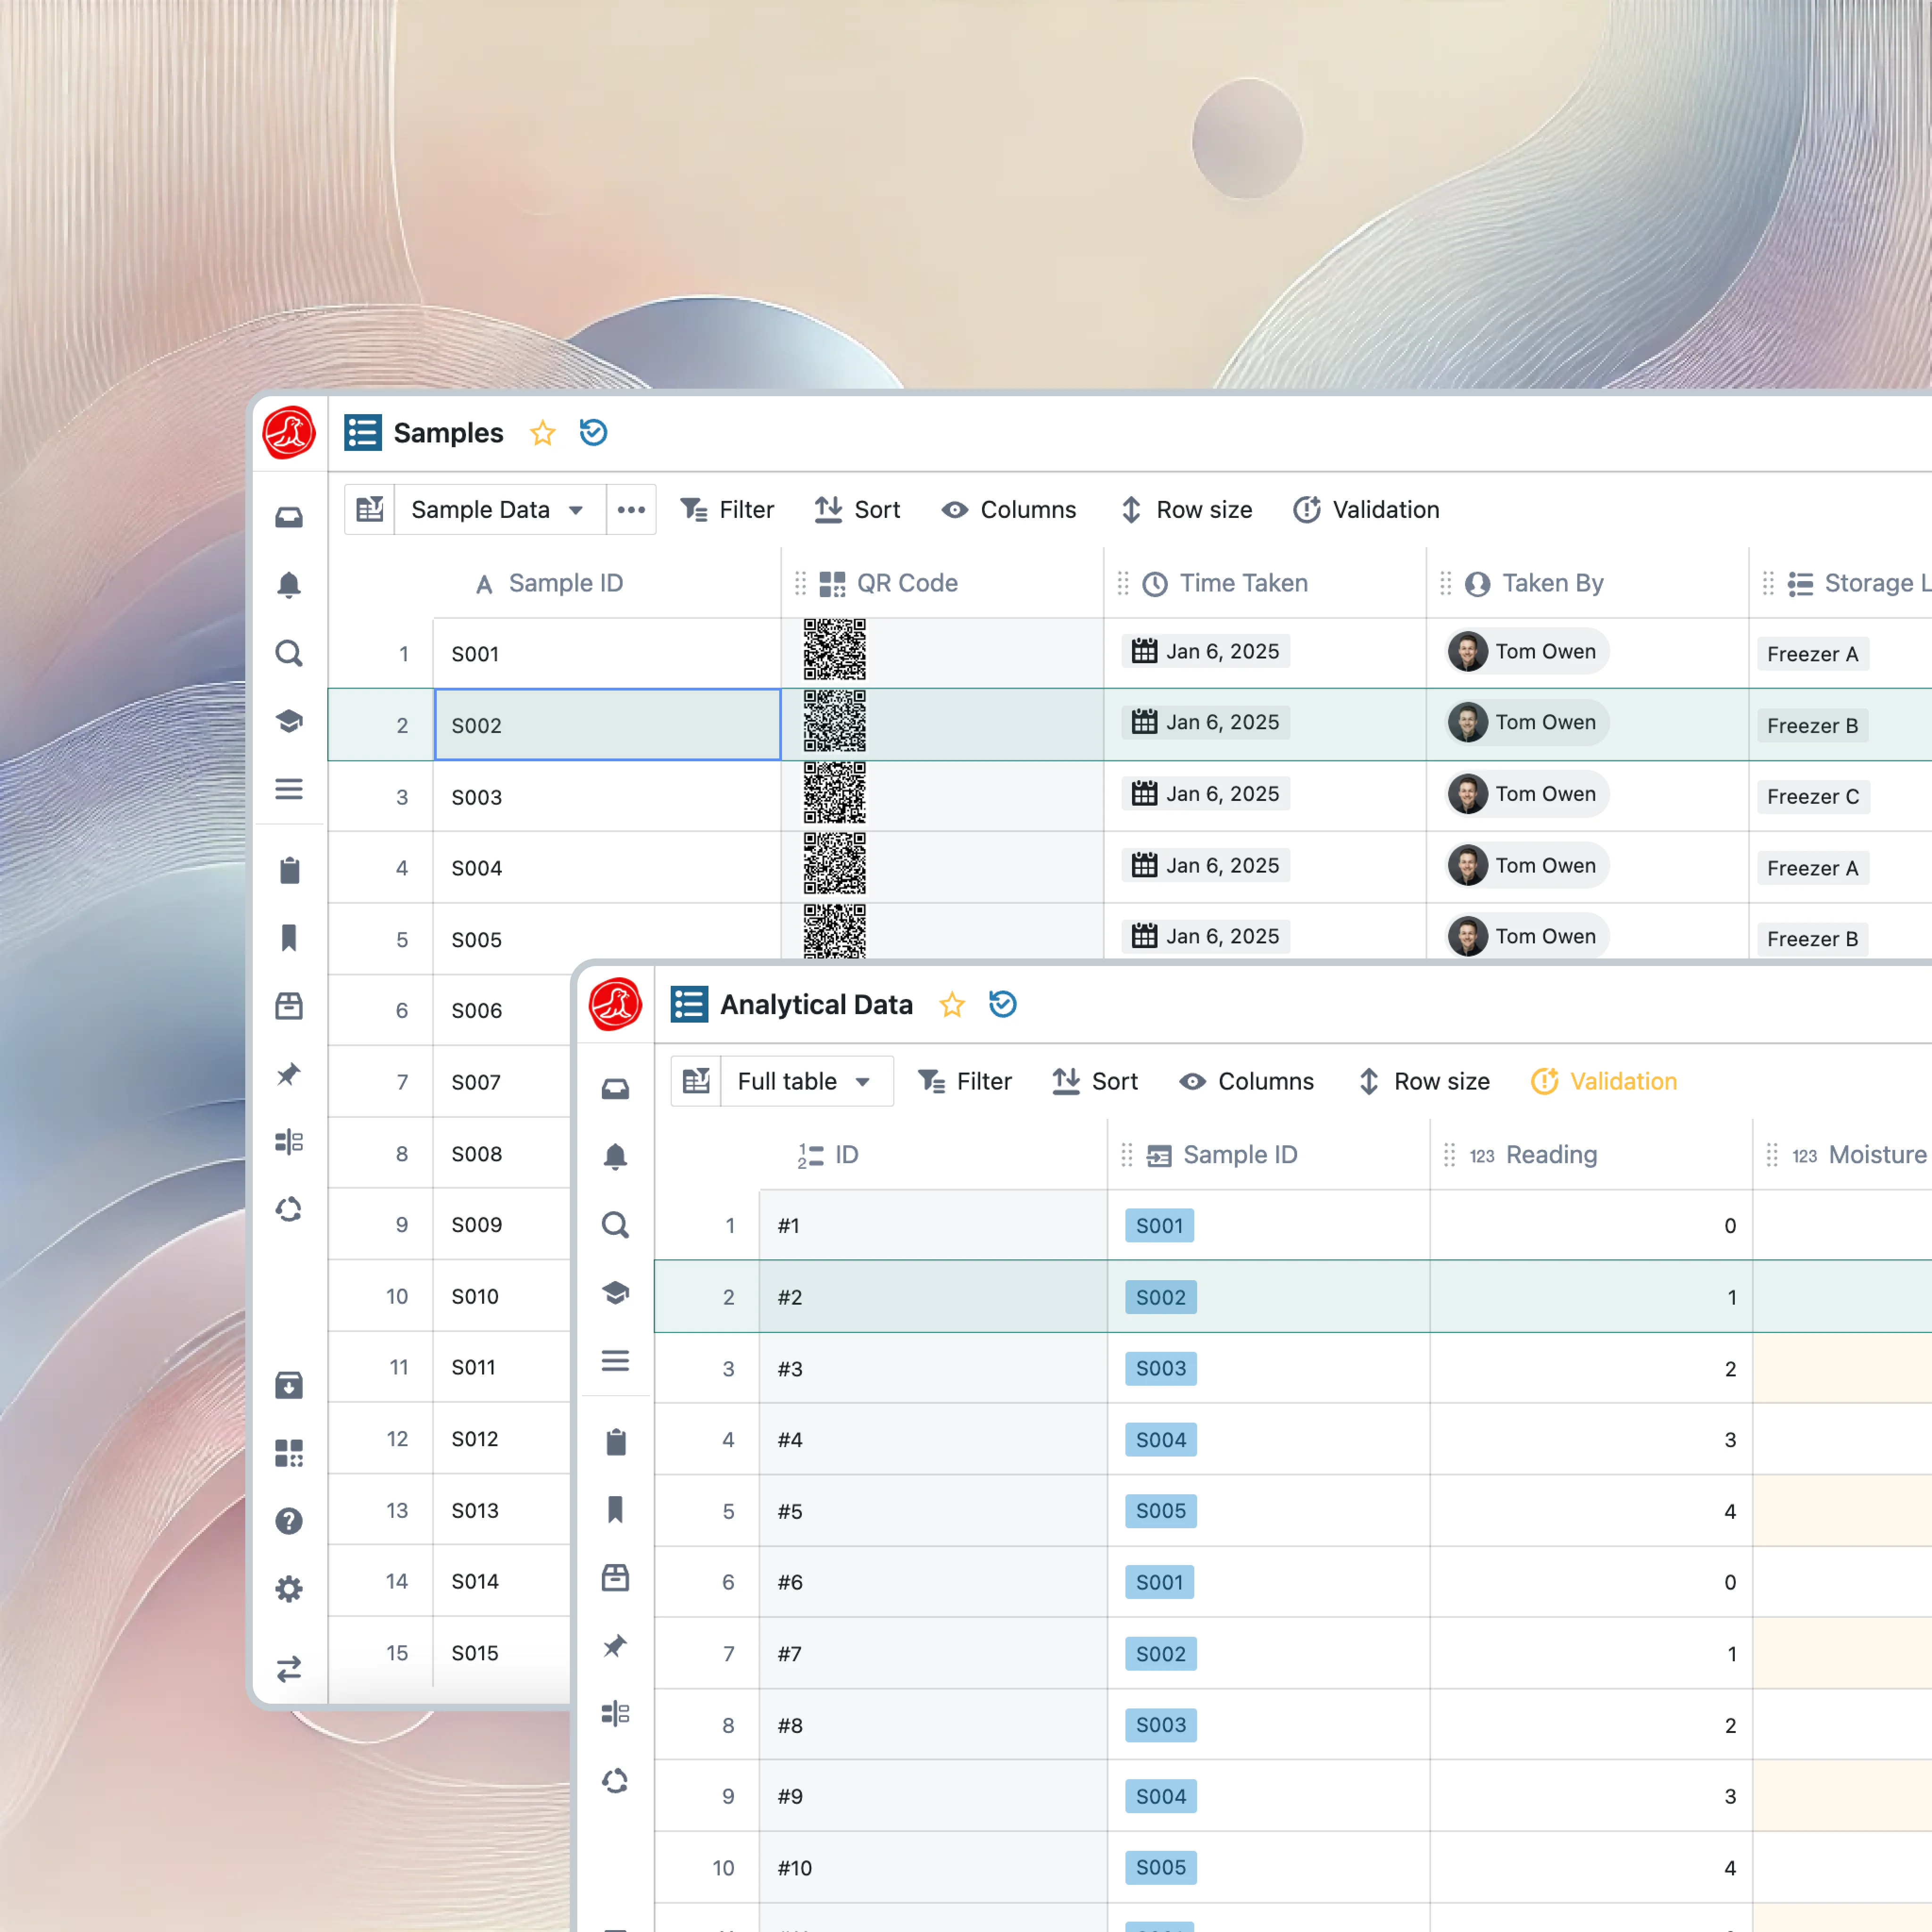1932x1932 pixels.
Task: Favorite the Analytical Data table via the star
Action: [951, 1005]
